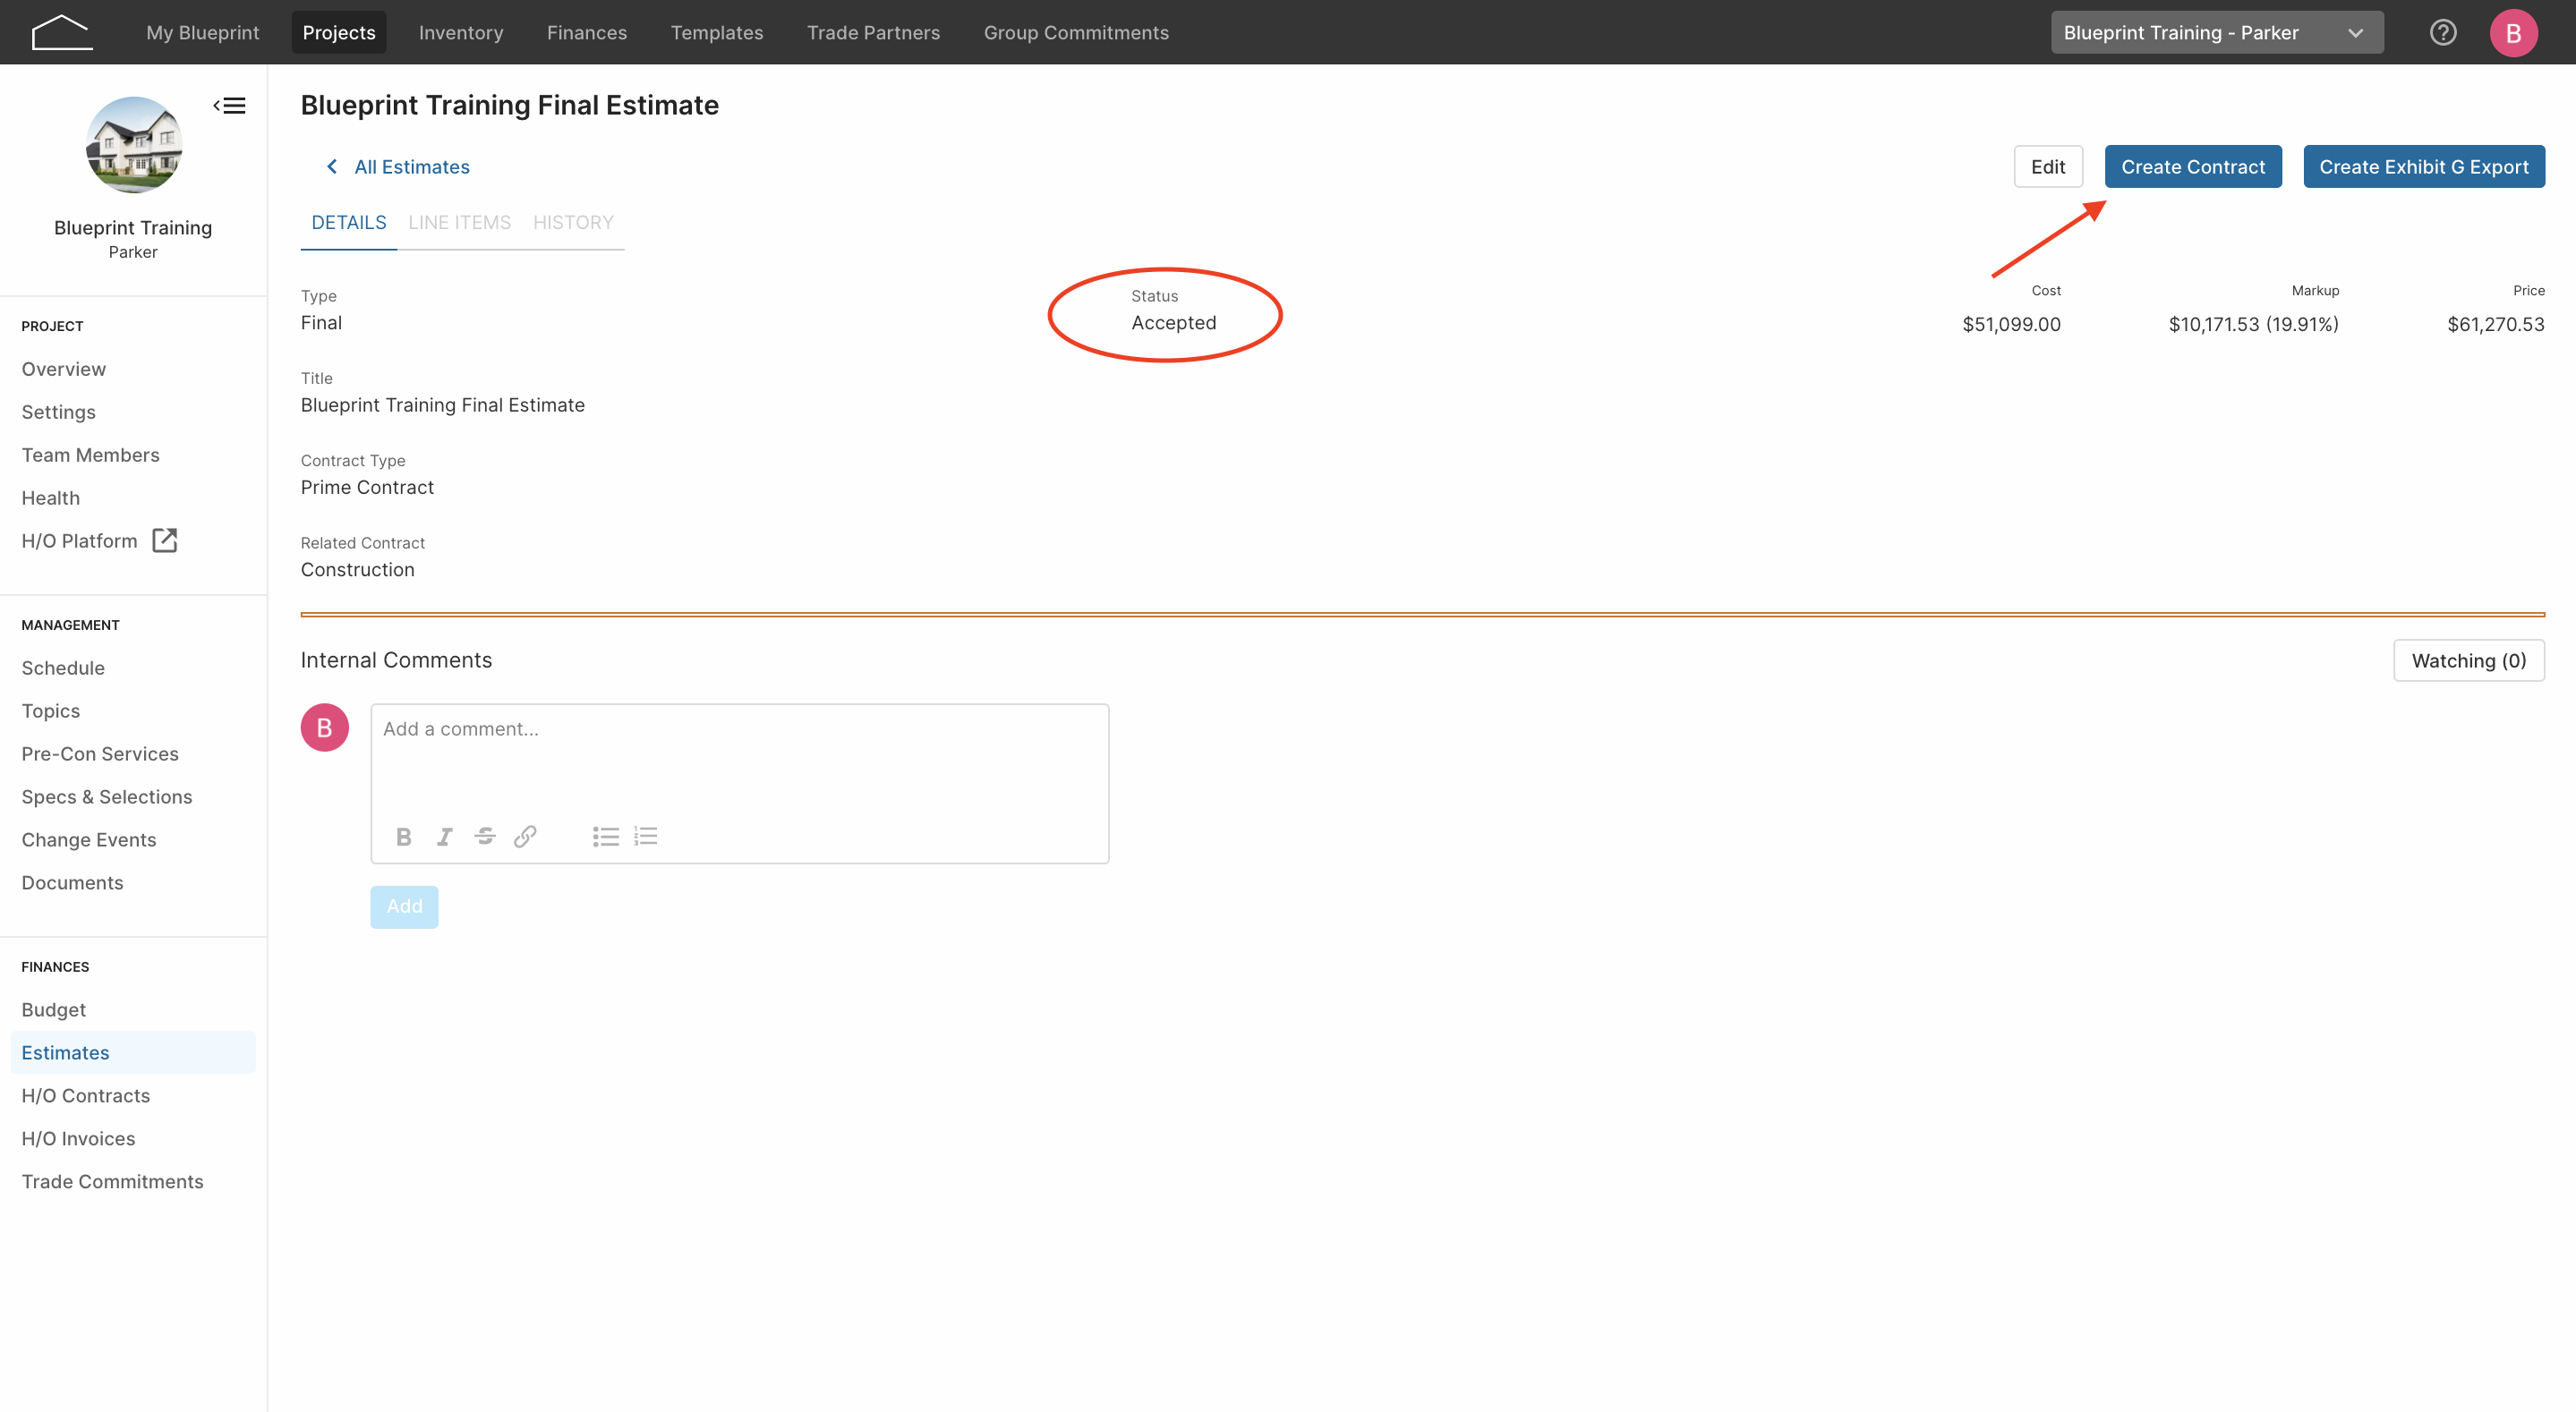Click the commenter avatar B
The width and height of the screenshot is (2576, 1412).
coord(325,728)
